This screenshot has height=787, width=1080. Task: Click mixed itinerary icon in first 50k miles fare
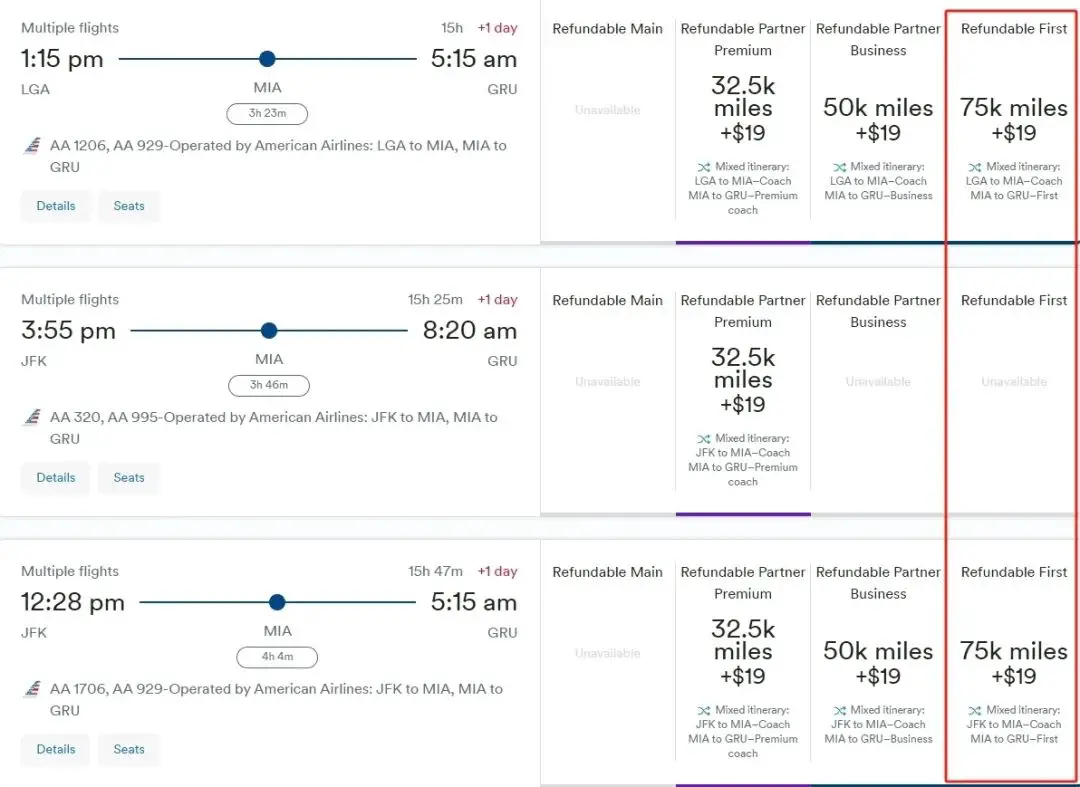pyautogui.click(x=839, y=167)
